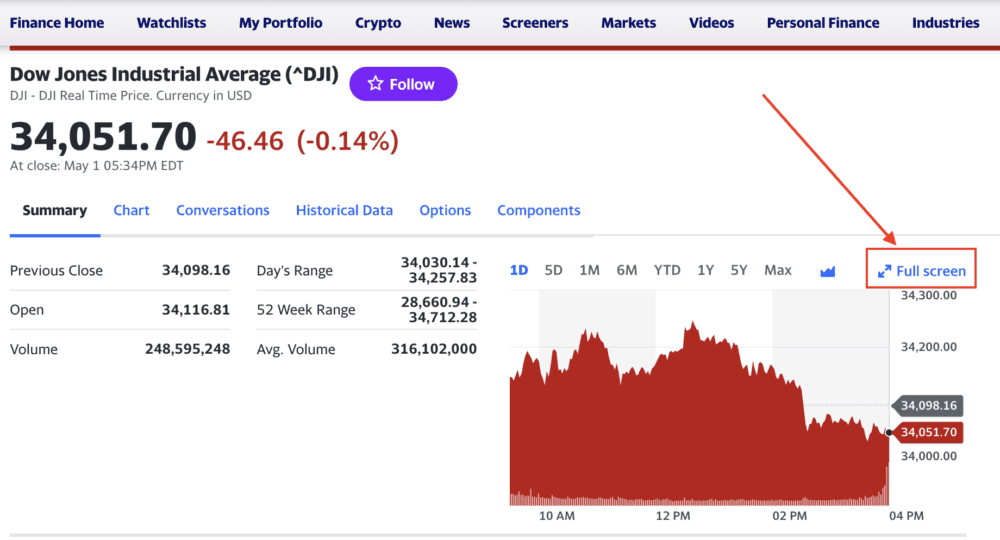Switch chart to 1M range
1000x540 pixels.
point(589,270)
